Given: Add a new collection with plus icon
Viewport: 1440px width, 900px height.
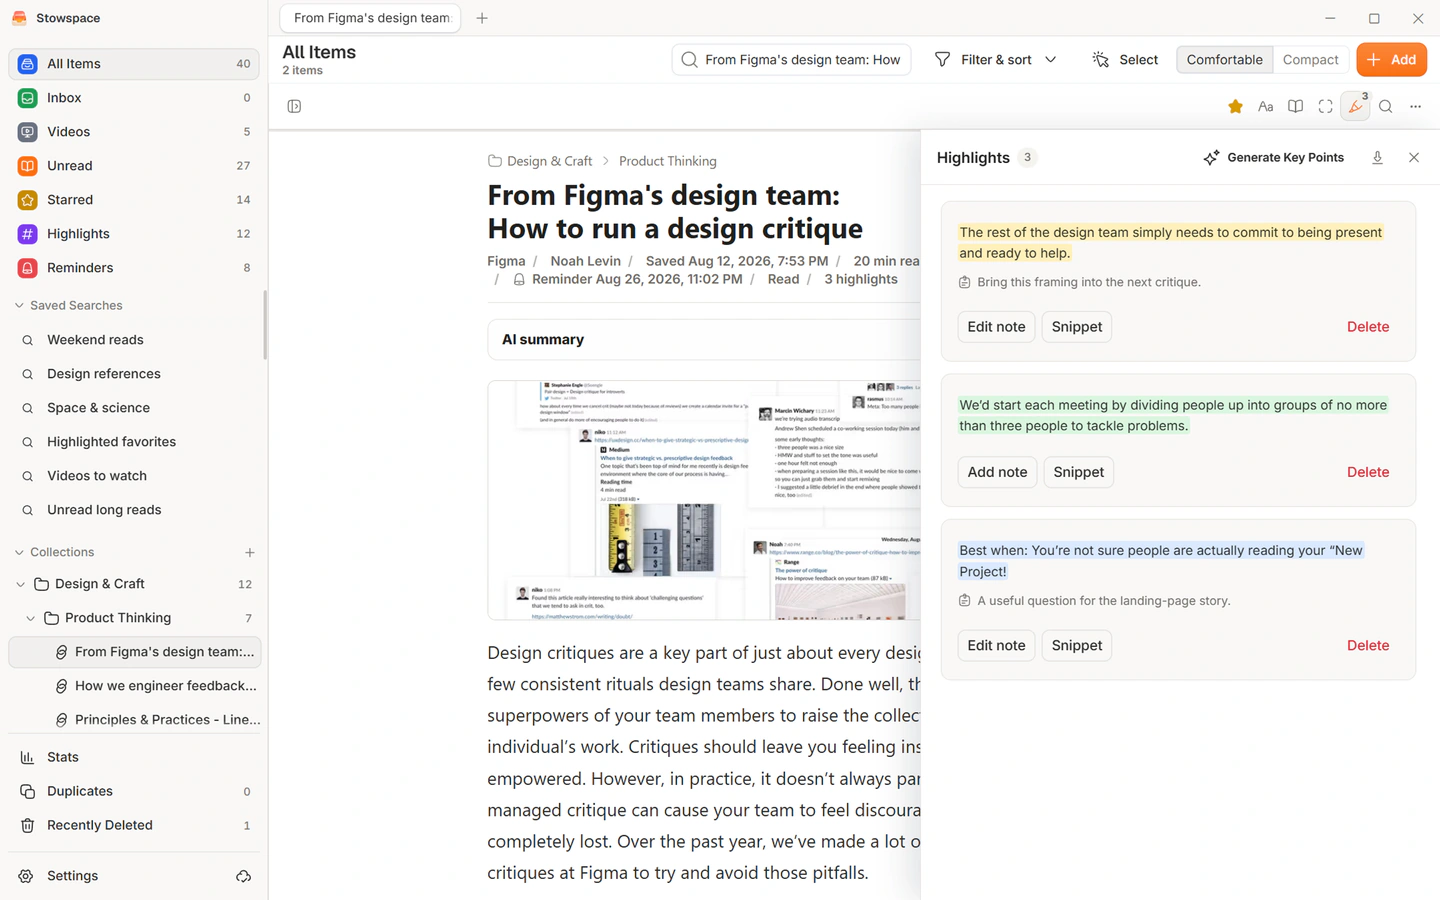Looking at the screenshot, I should point(250,552).
